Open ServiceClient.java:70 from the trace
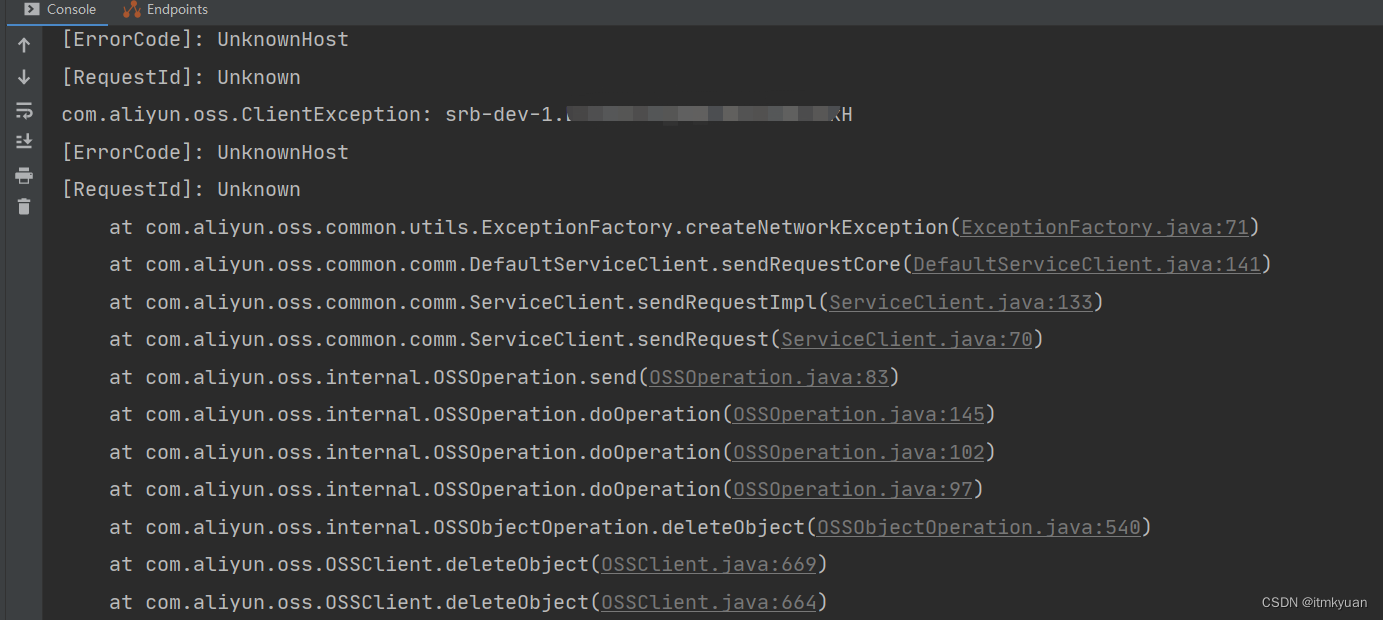1383x620 pixels. click(906, 339)
